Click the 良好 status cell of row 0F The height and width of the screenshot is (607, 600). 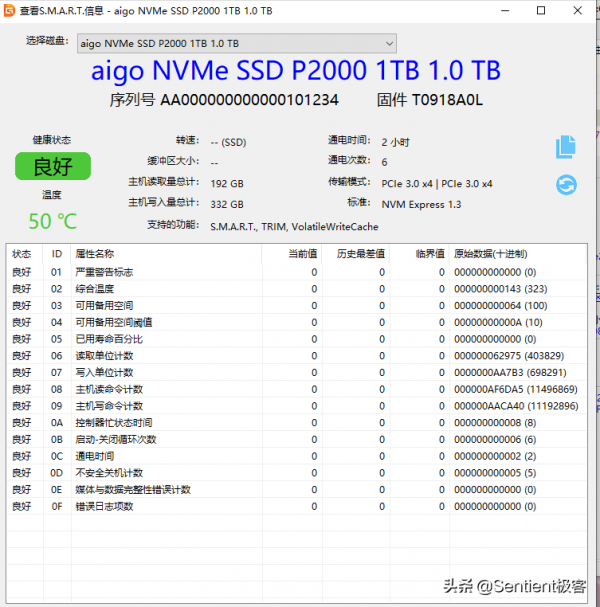(21, 506)
